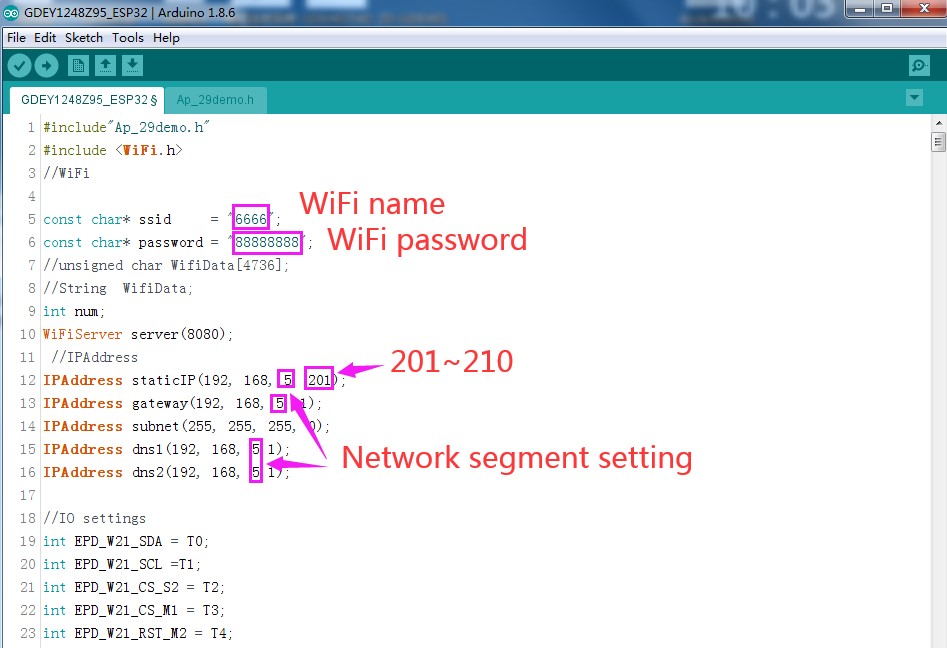The height and width of the screenshot is (648, 947).
Task: Click the EPD_W21_CS_S2 = T2 line
Action: click(x=134, y=587)
